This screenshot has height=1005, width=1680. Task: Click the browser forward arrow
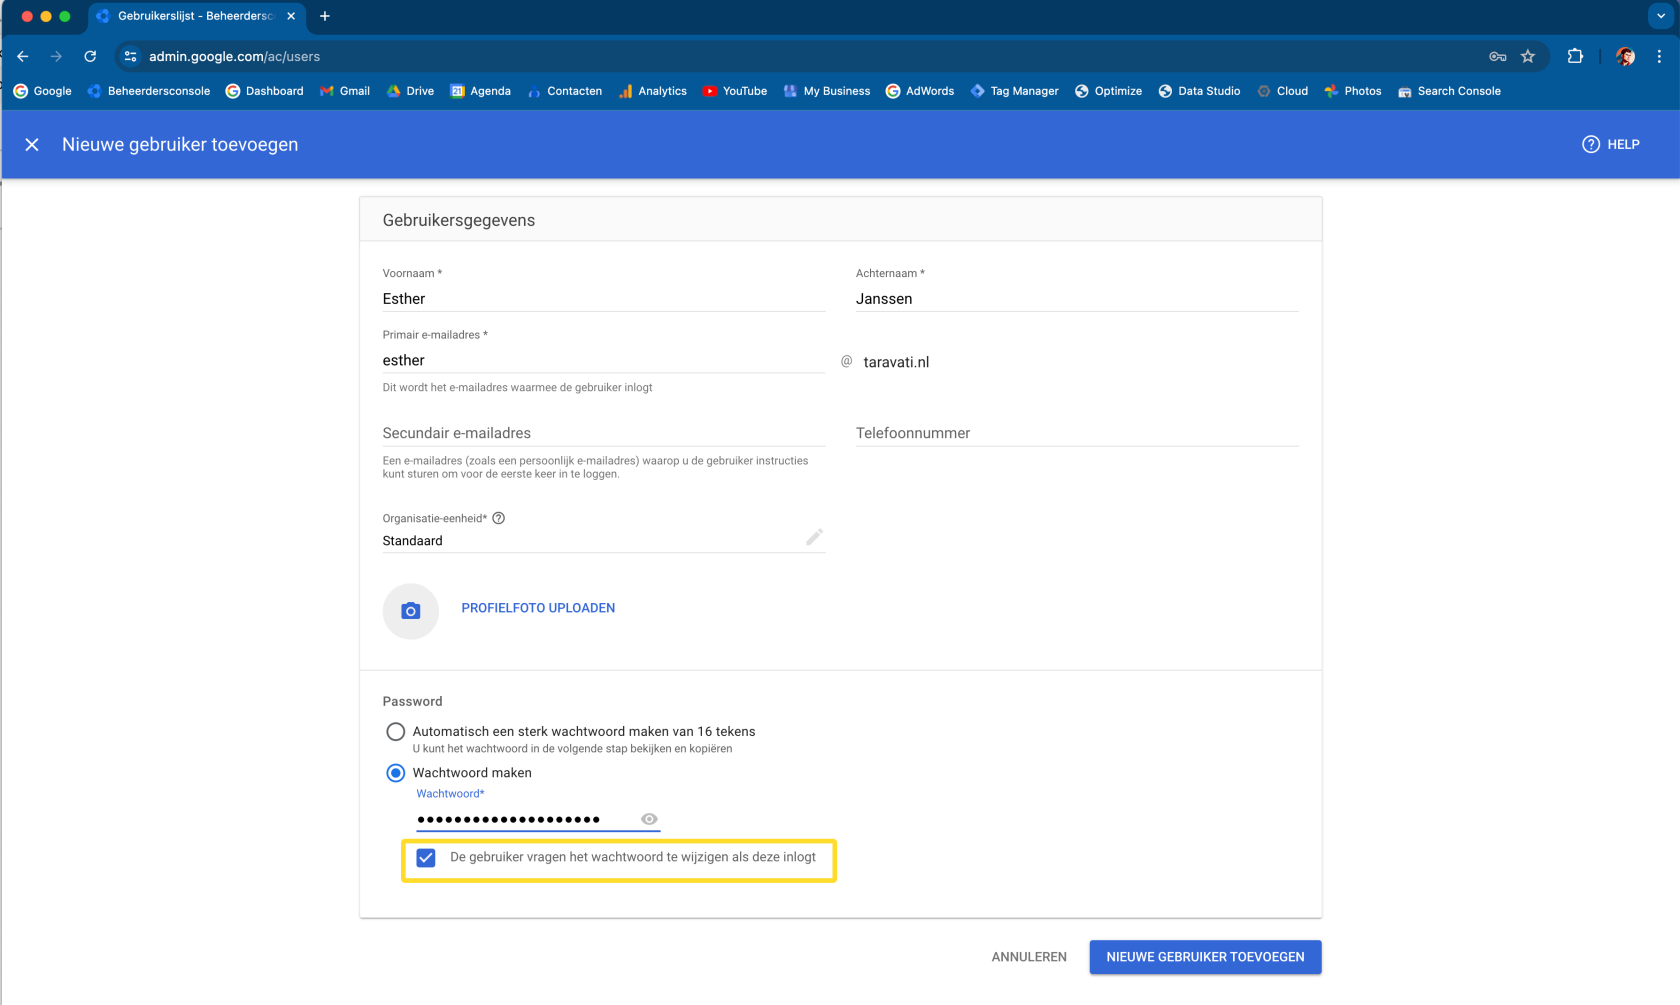point(56,57)
